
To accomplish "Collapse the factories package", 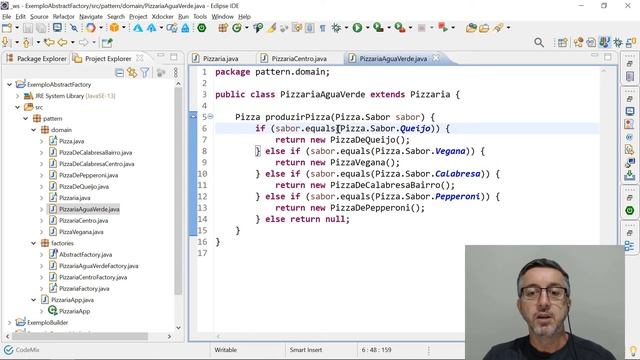I will point(33,243).
